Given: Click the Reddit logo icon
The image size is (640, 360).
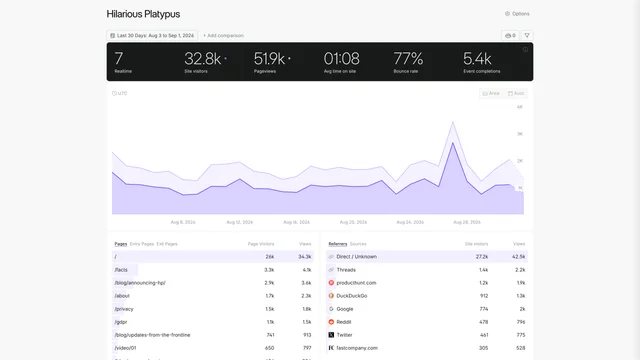Looking at the screenshot, I should [x=331, y=322].
